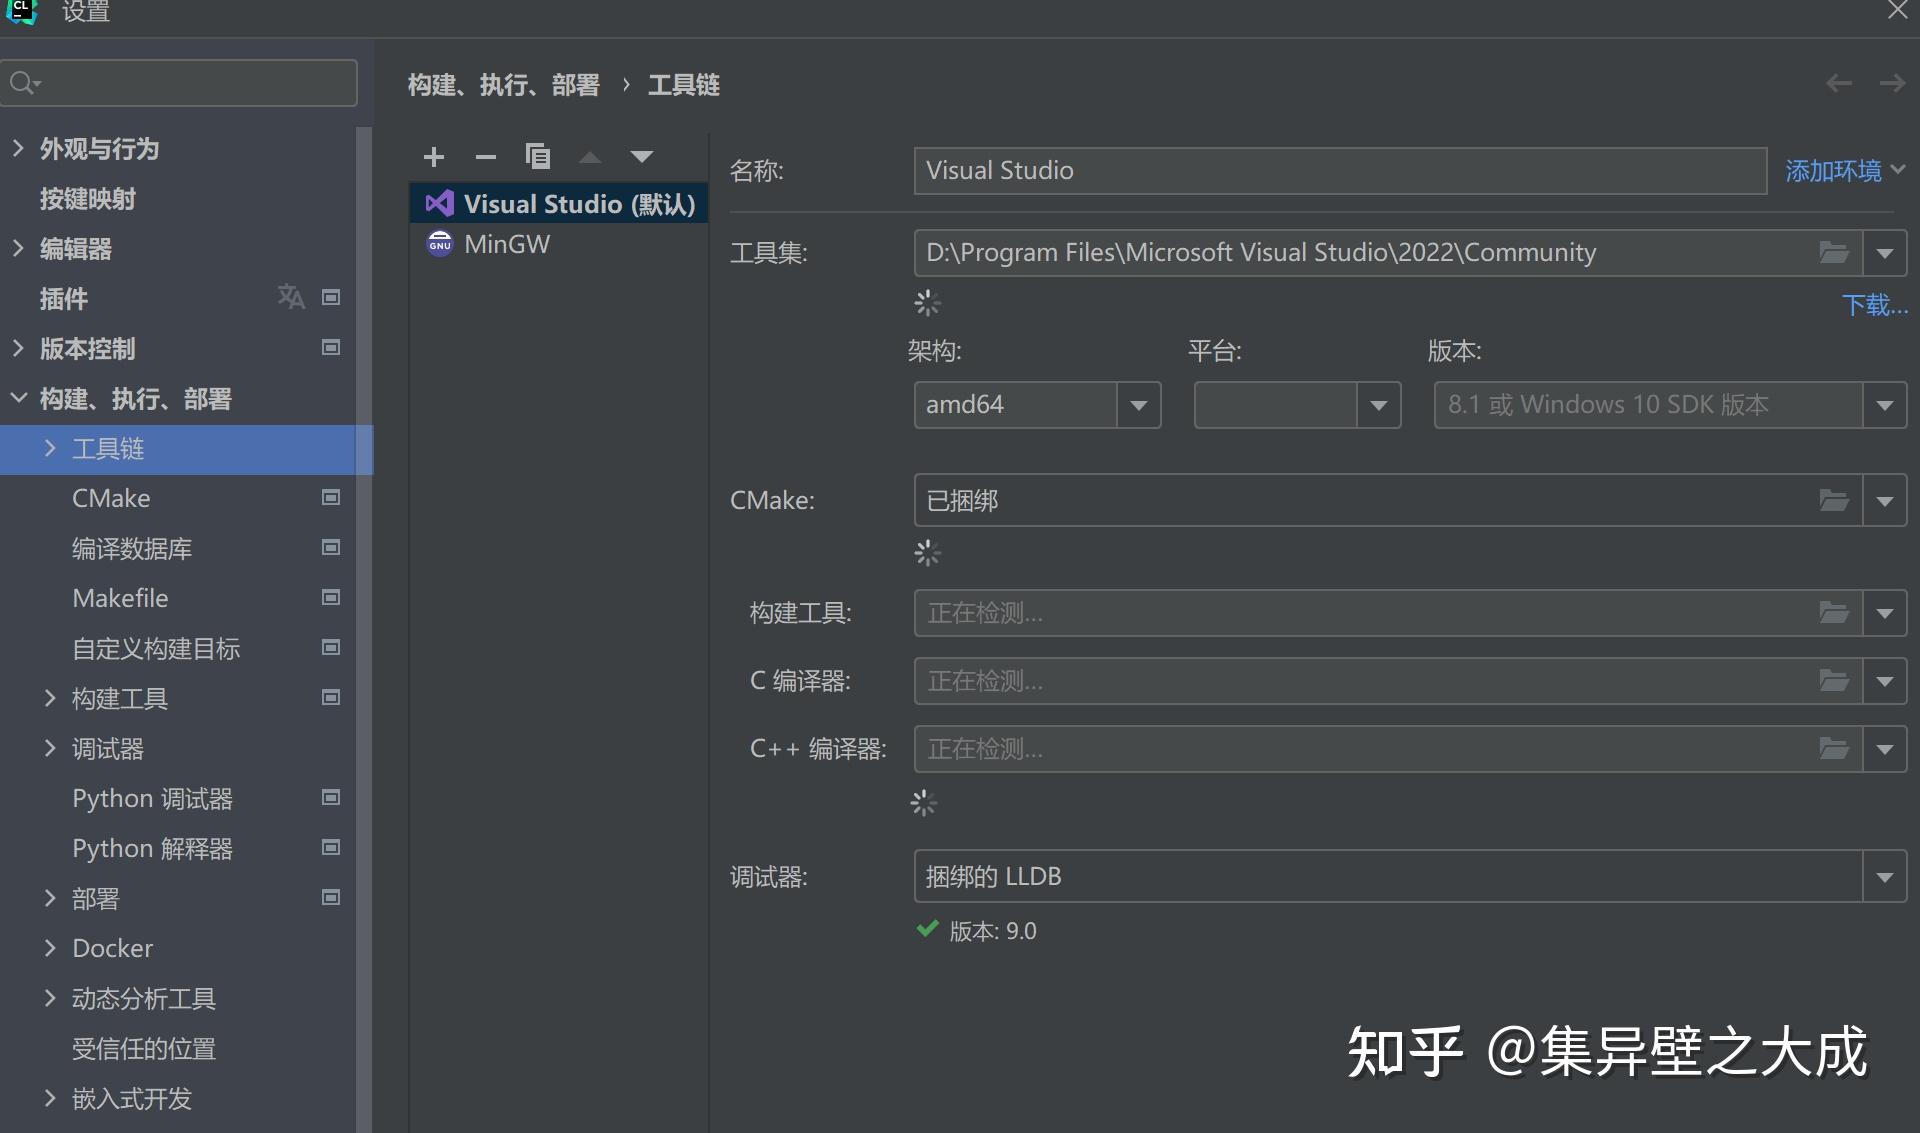Browse folder for CMake path
Image resolution: width=1920 pixels, height=1133 pixels.
[x=1834, y=500]
